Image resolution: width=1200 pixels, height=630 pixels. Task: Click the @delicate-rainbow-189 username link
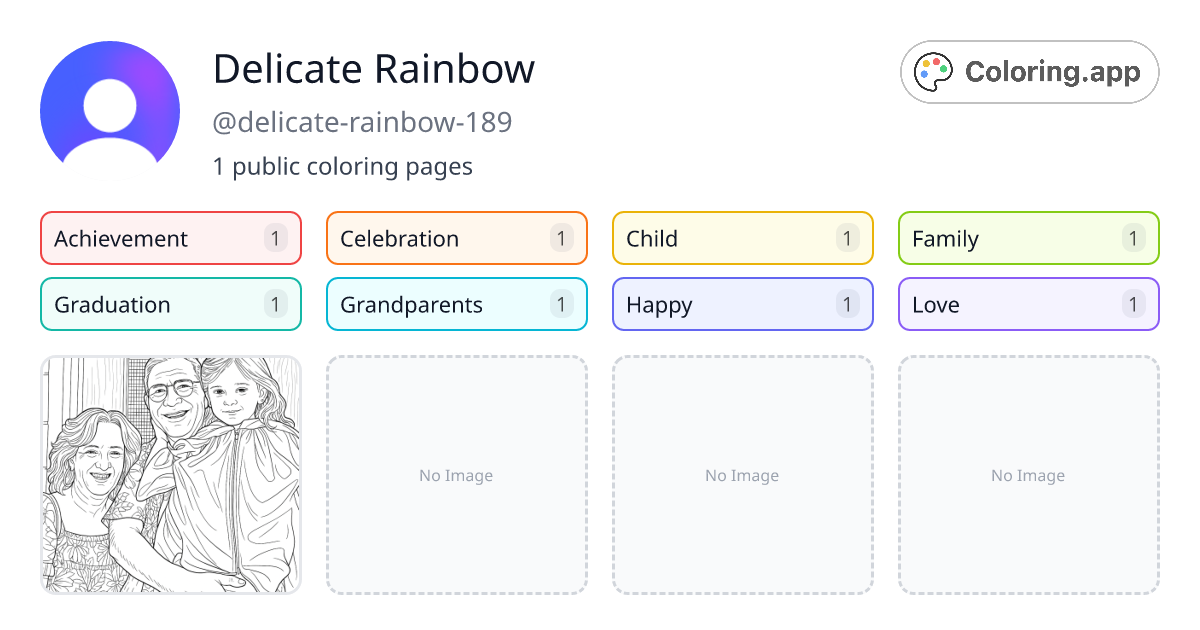coord(362,122)
